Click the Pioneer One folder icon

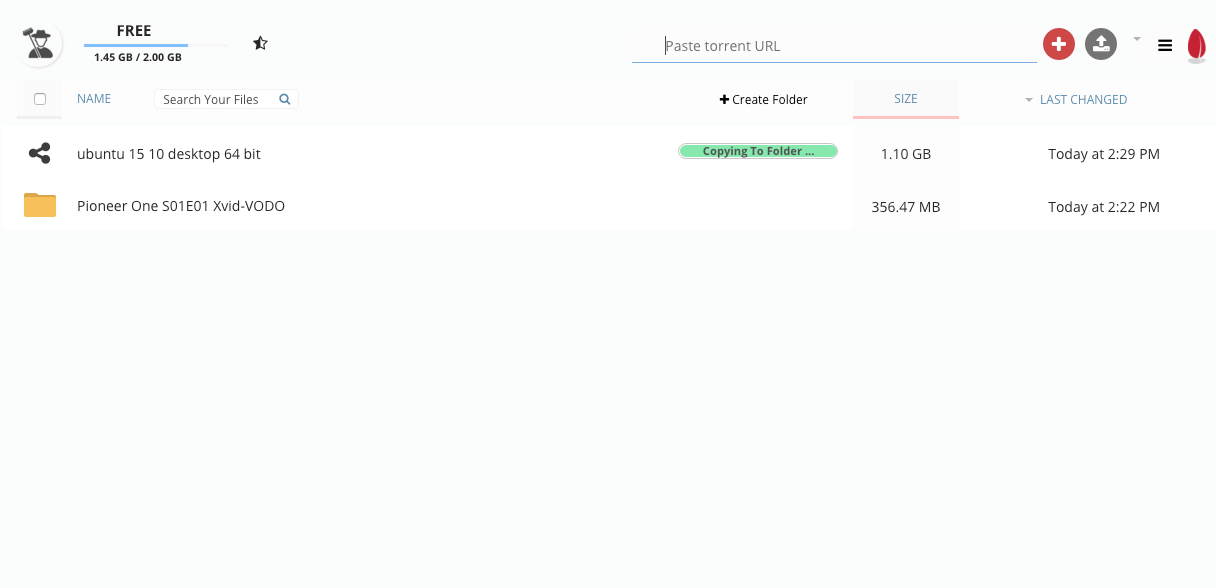click(40, 205)
